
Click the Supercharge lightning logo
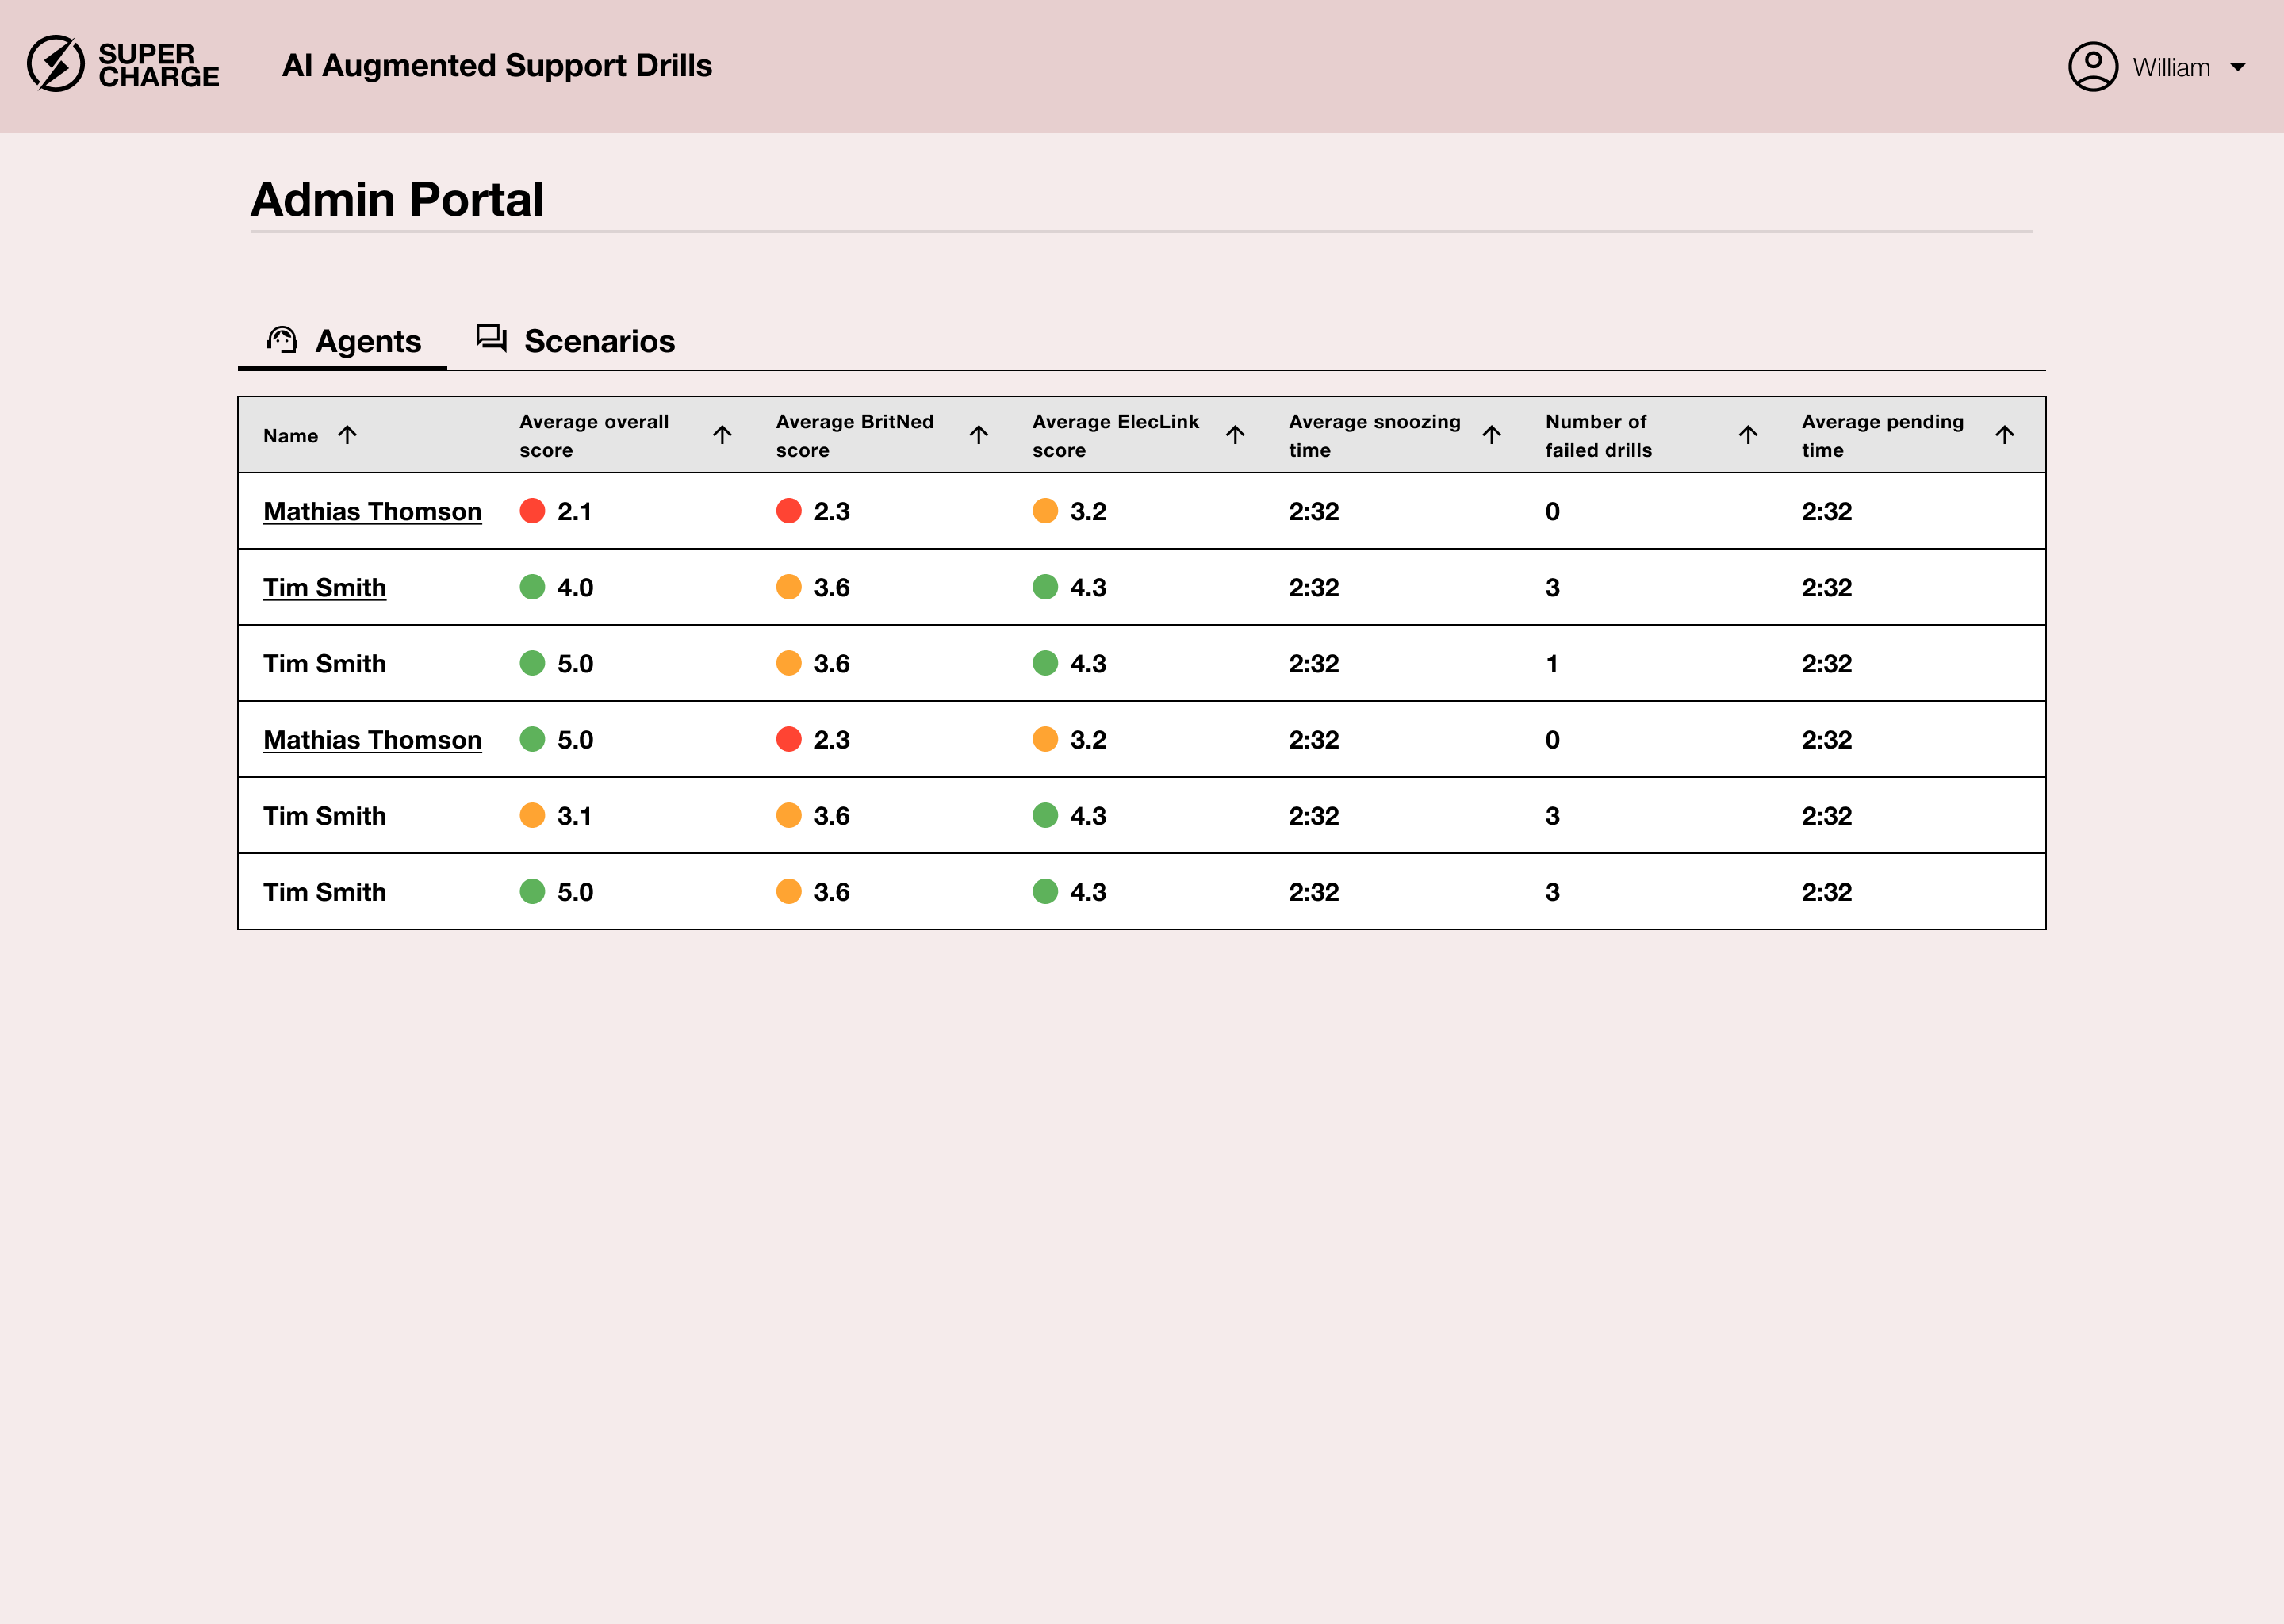[56, 64]
